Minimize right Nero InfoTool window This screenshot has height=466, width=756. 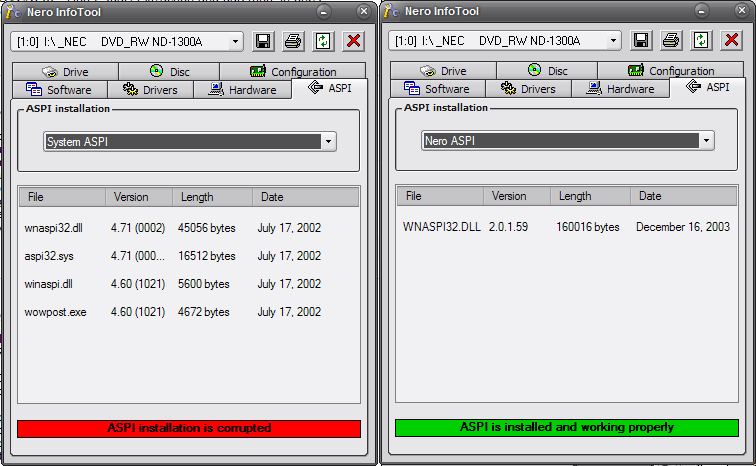[702, 11]
